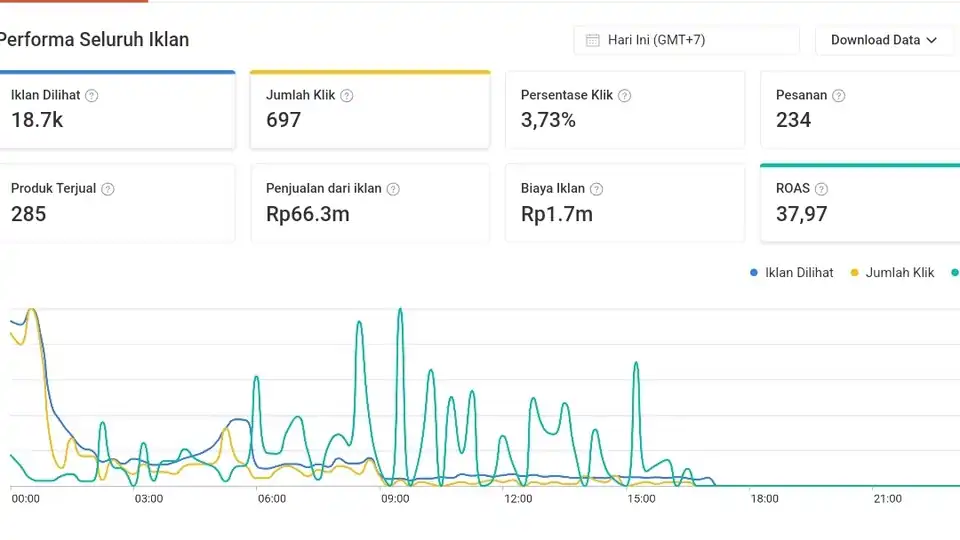Open the Download Data dropdown
Screen dimensions: 960x540
point(884,40)
